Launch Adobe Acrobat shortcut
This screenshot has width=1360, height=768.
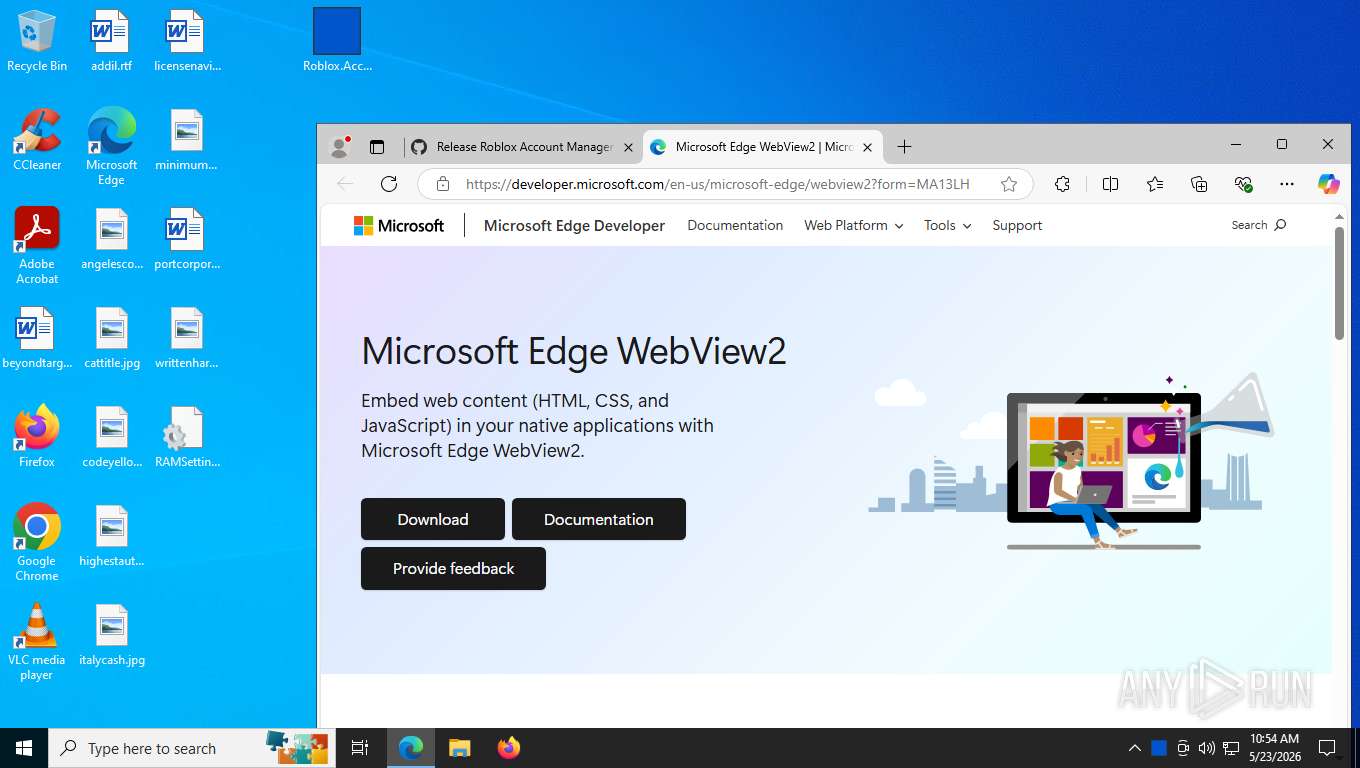(37, 246)
